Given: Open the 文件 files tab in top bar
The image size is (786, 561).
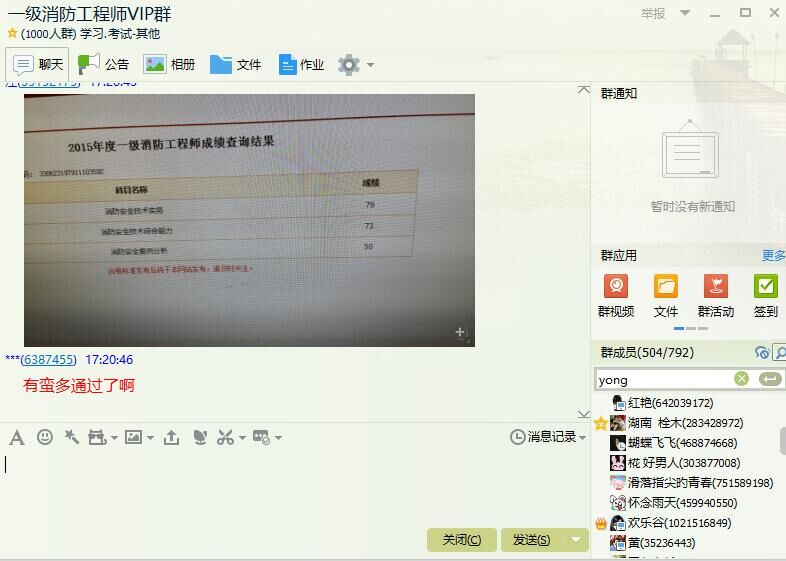Looking at the screenshot, I should (x=235, y=65).
